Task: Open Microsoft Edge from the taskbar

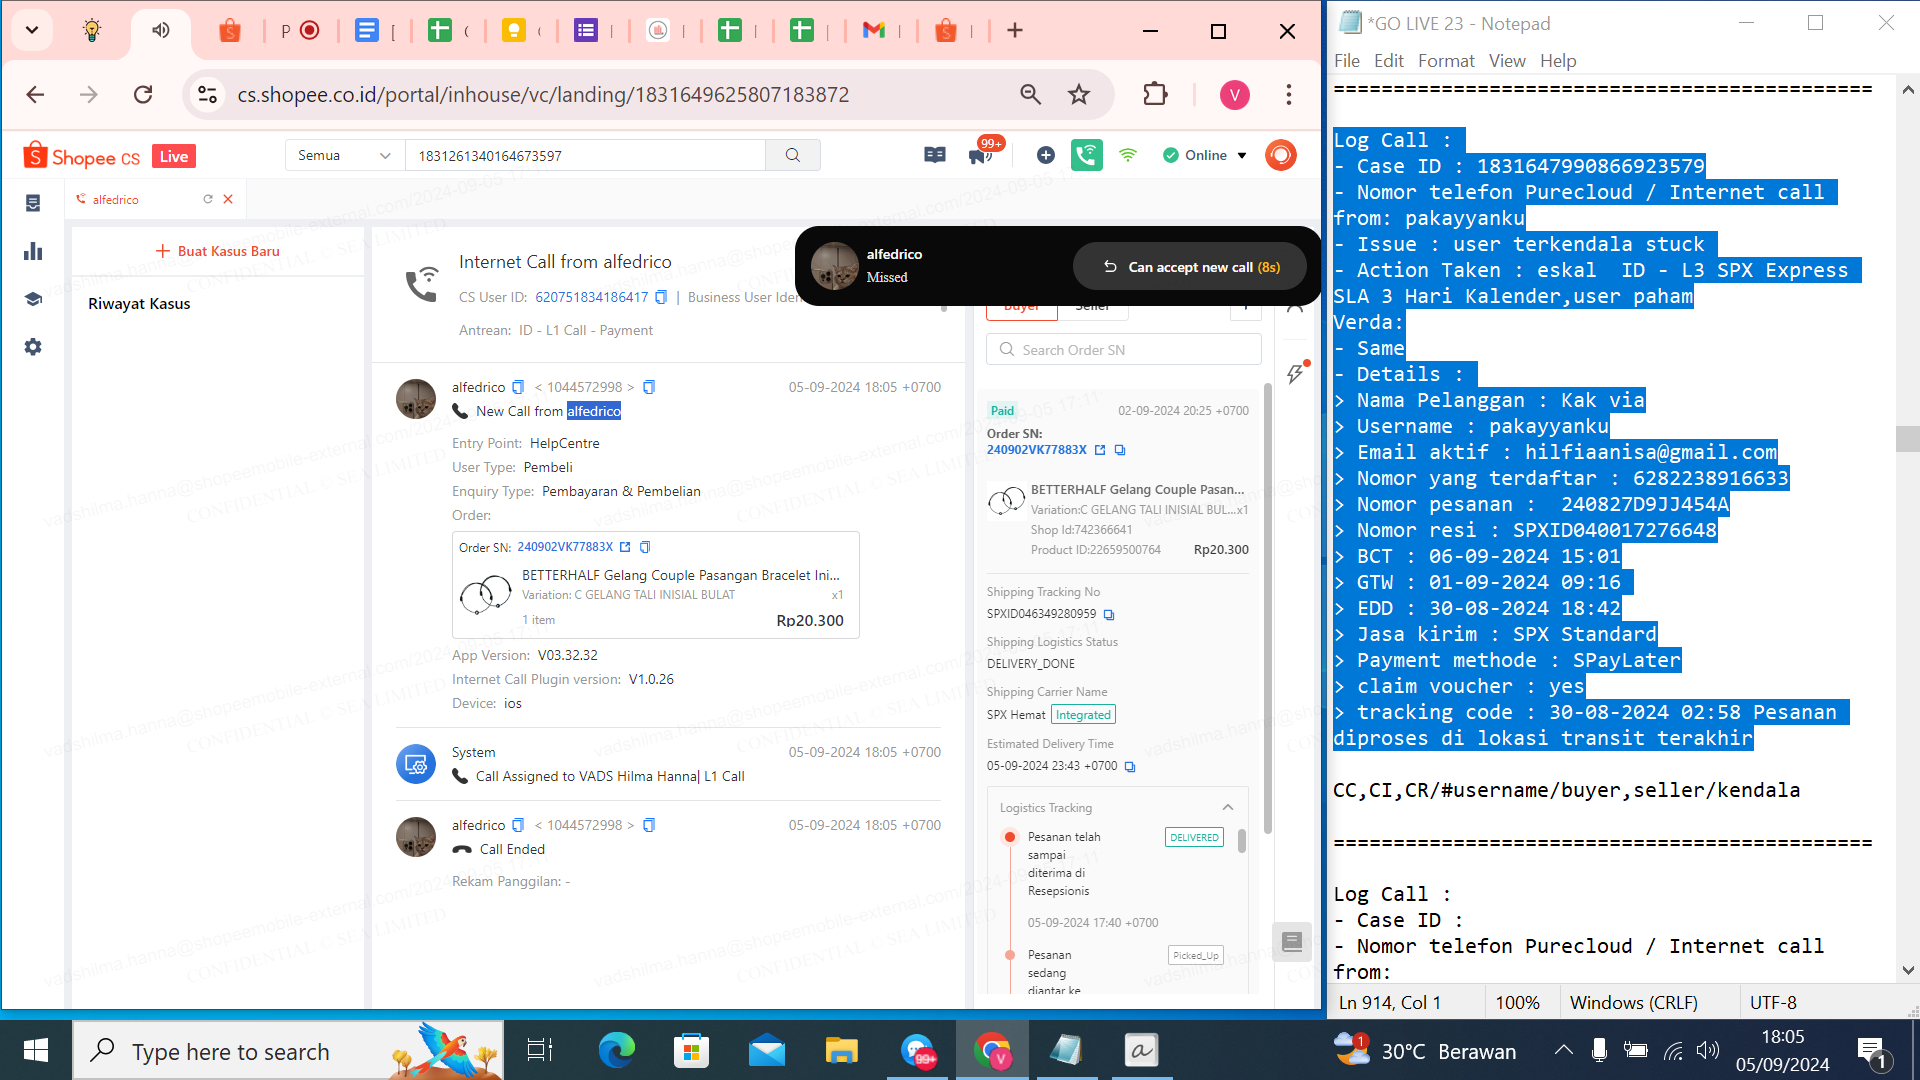Action: [x=616, y=1051]
